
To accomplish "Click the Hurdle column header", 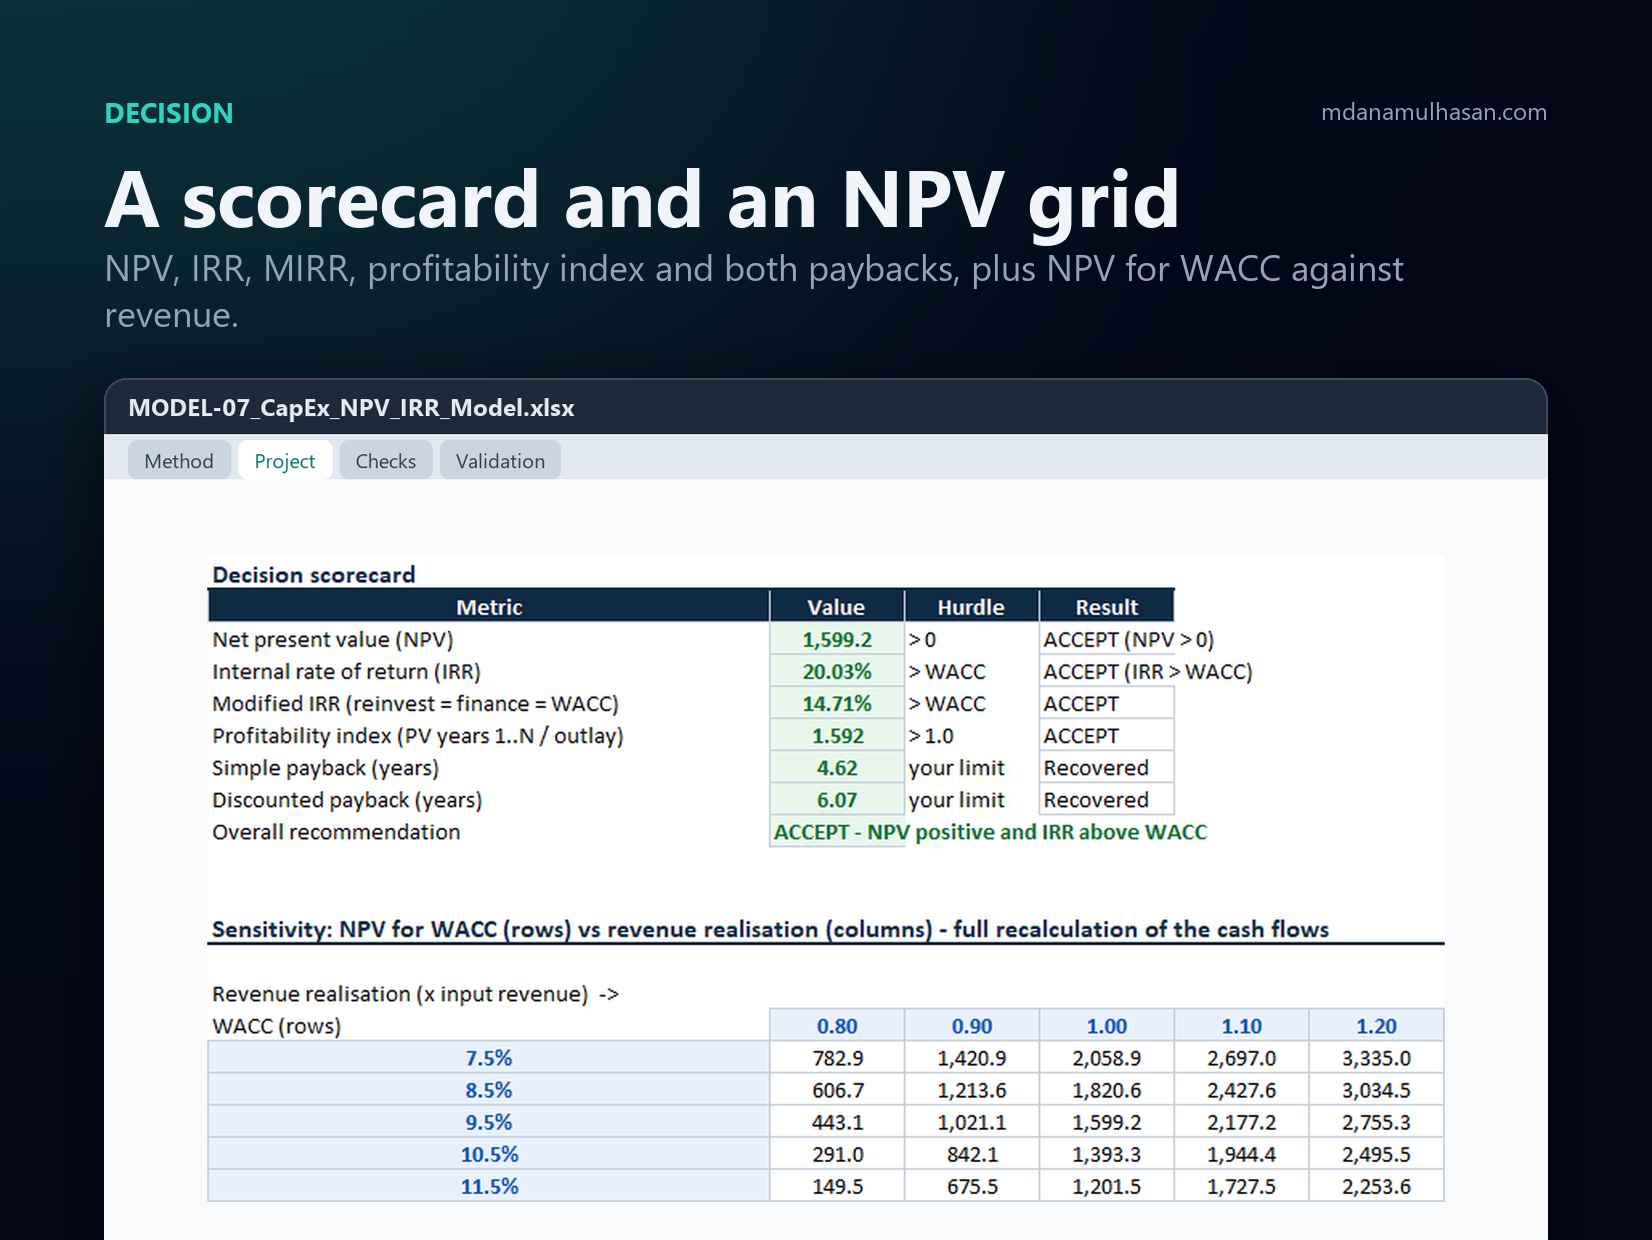I will (x=972, y=607).
